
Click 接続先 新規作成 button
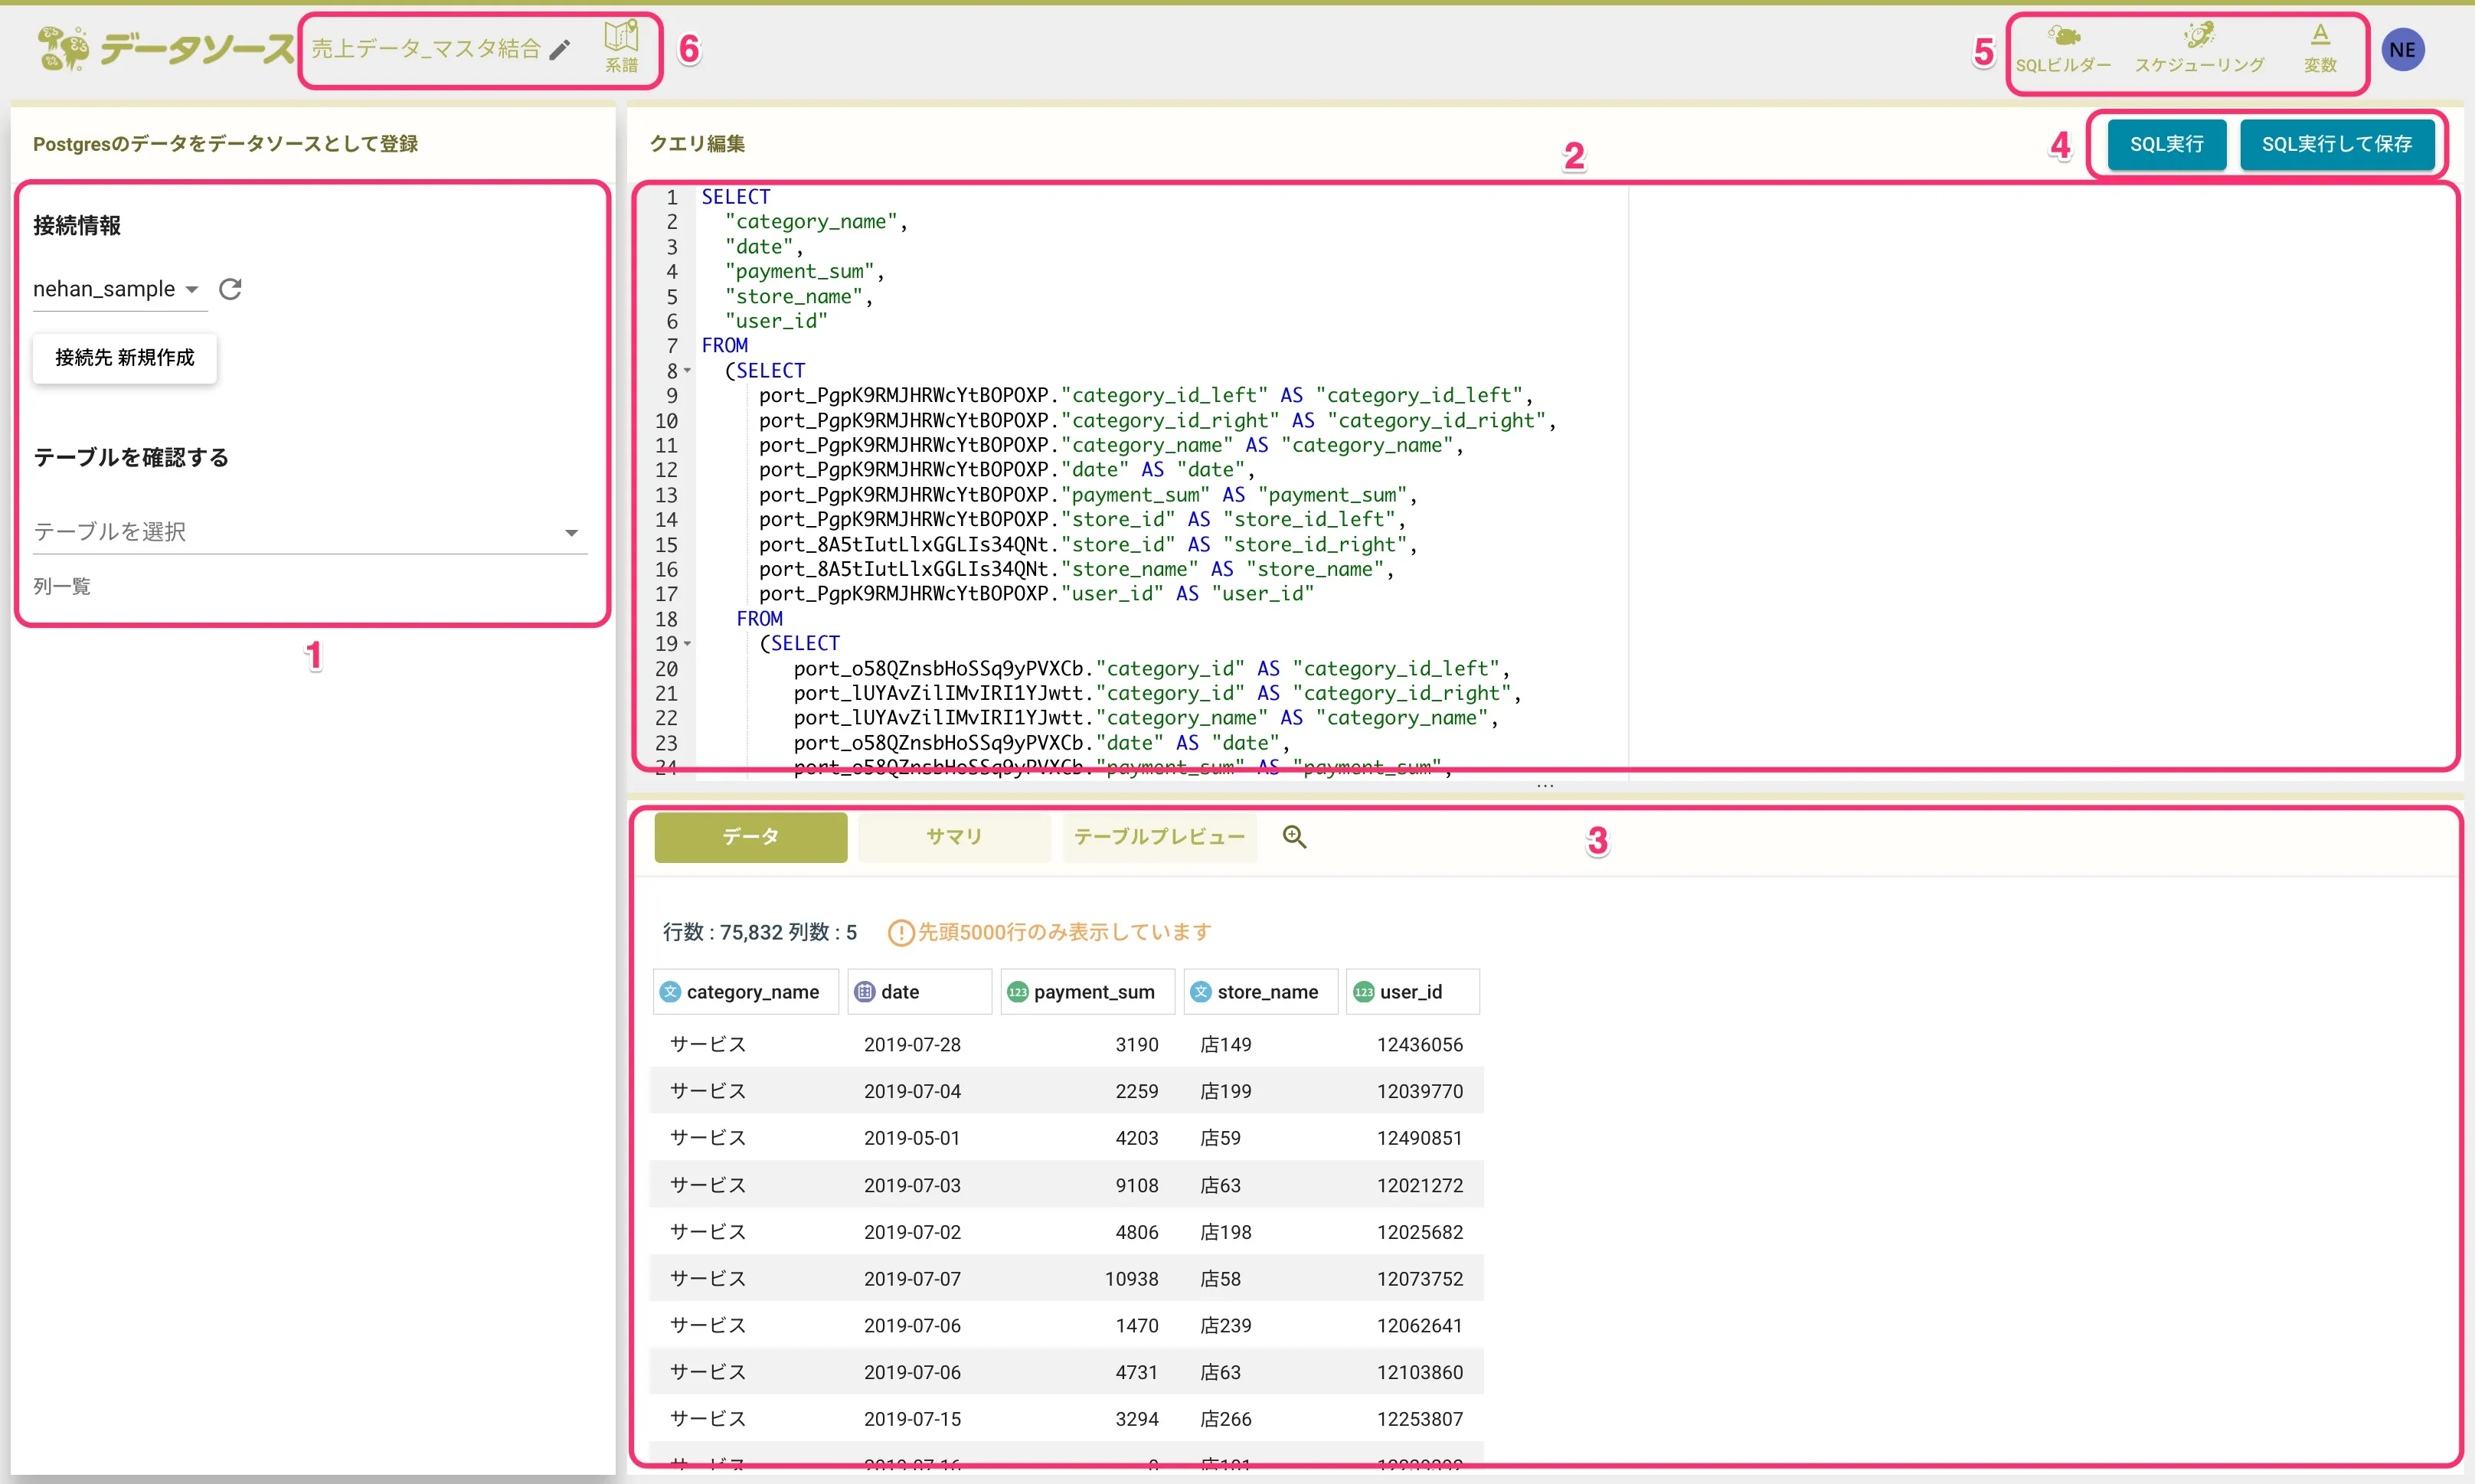coord(125,358)
